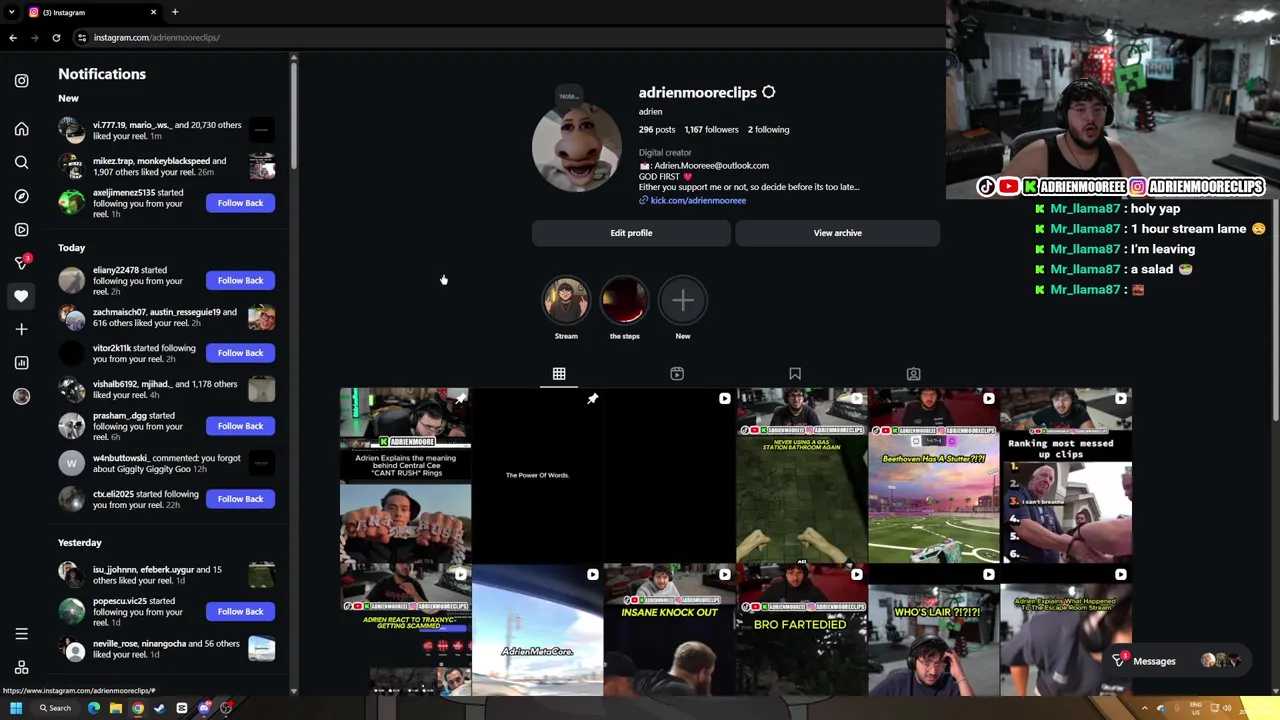Open Discord from the taskbar
1280x720 pixels.
click(204, 708)
